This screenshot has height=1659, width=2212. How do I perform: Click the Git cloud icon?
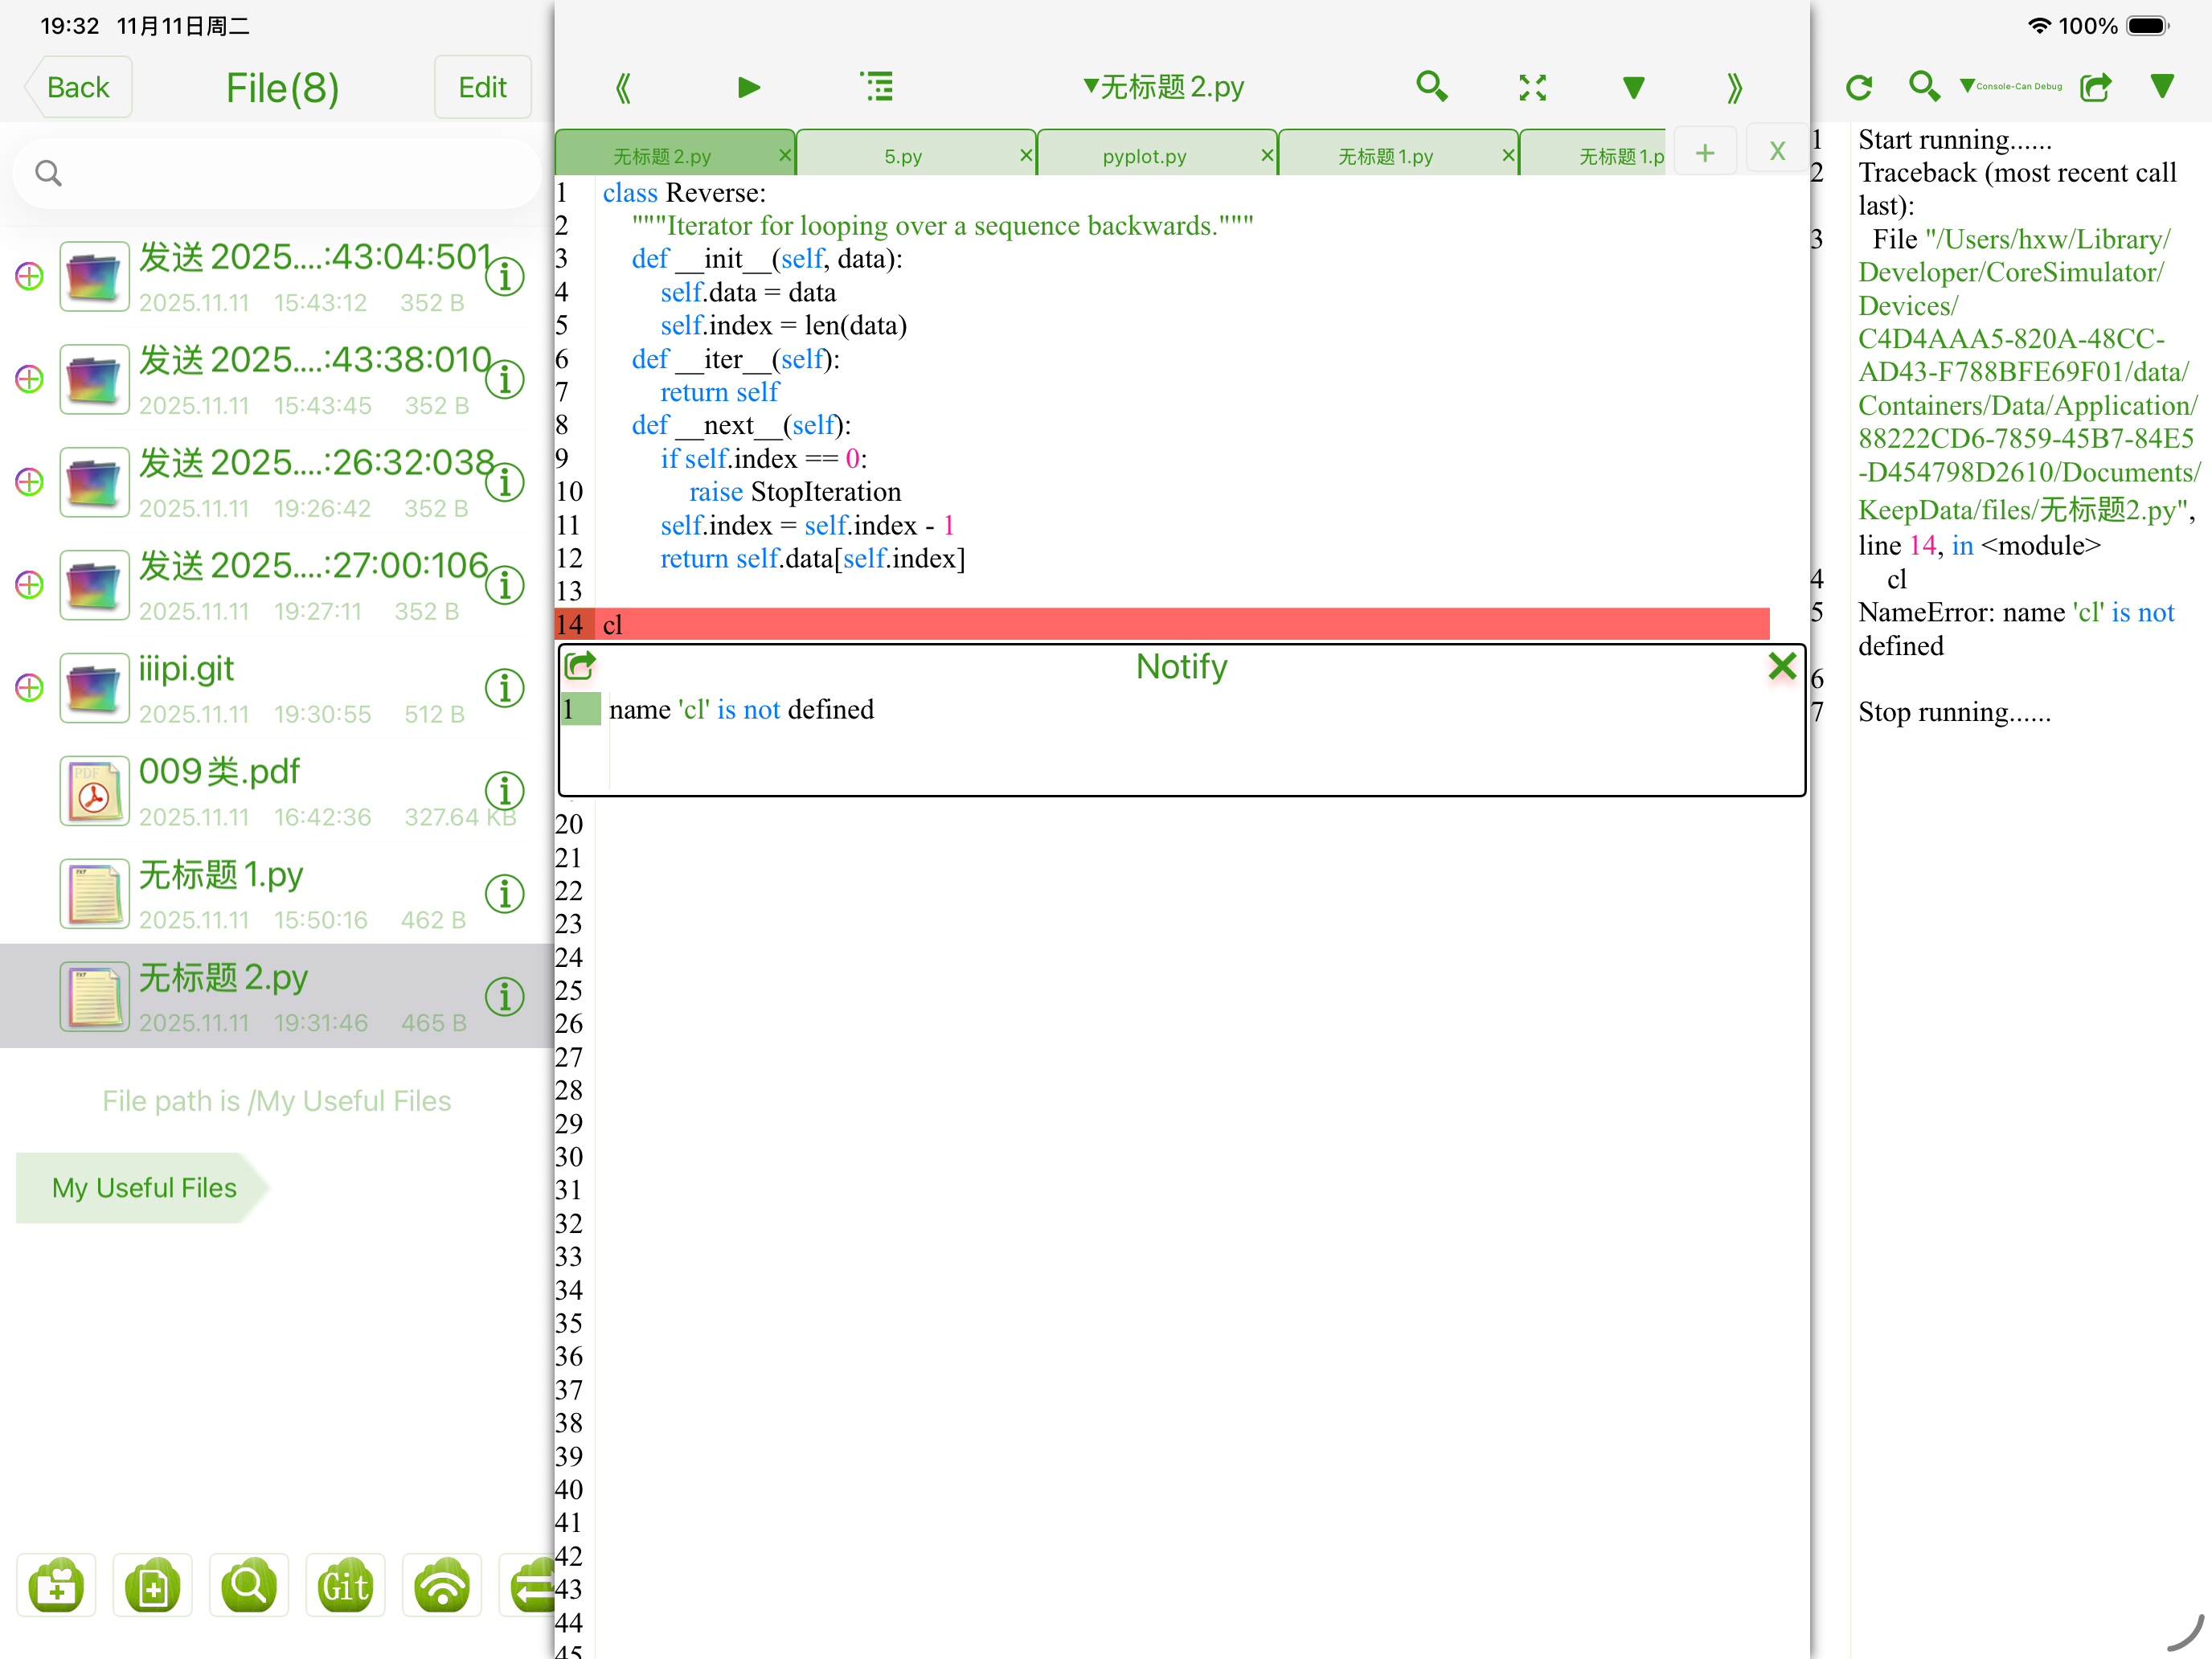click(x=345, y=1585)
